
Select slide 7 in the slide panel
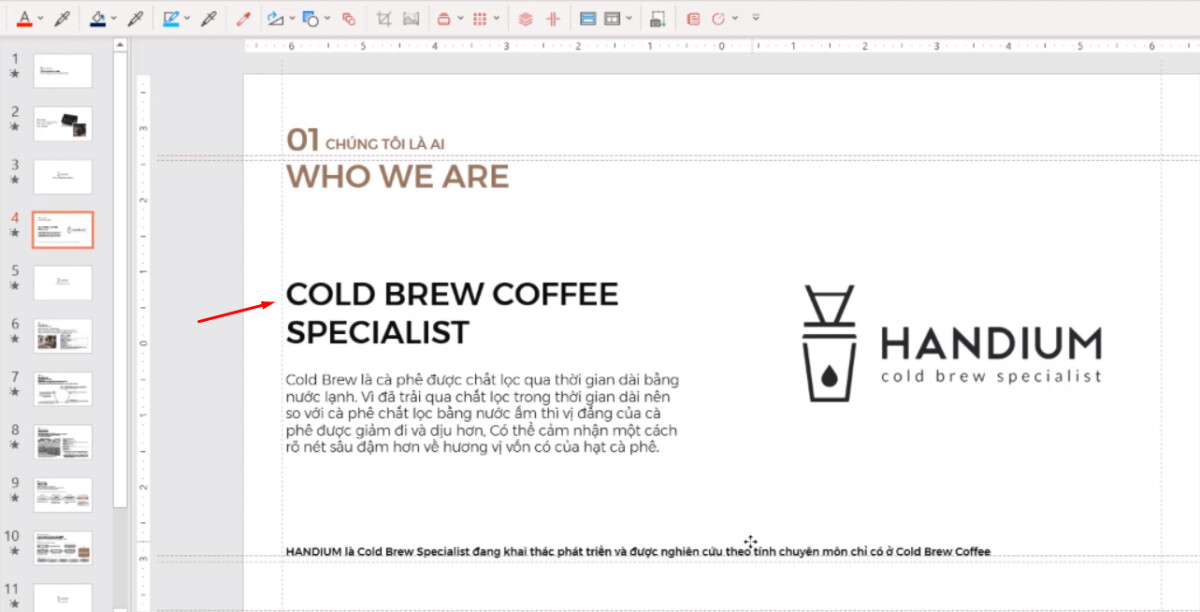pos(63,390)
